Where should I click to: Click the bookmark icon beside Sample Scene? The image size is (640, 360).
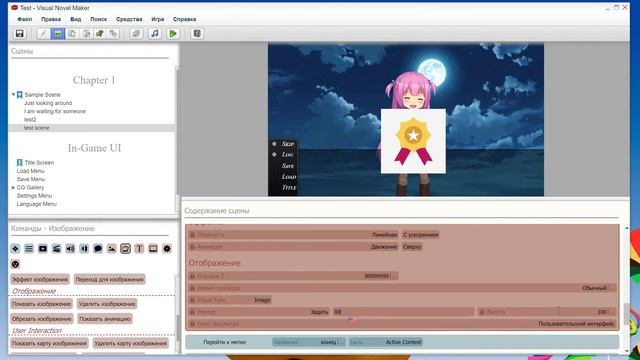(x=20, y=95)
